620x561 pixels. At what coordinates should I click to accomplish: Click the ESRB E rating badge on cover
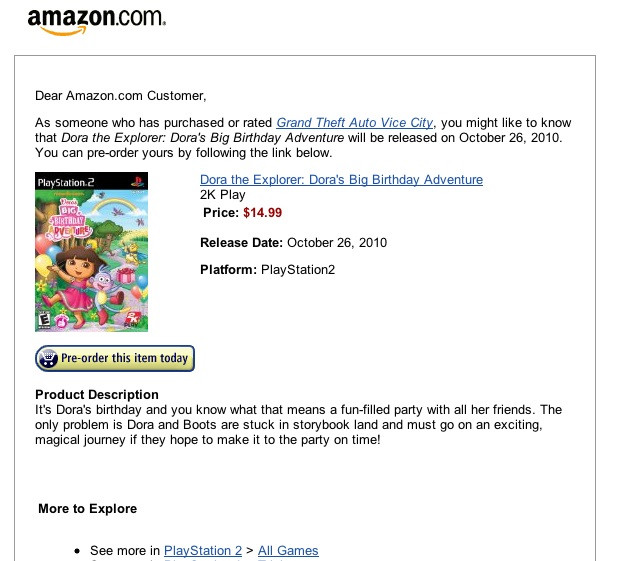click(43, 319)
